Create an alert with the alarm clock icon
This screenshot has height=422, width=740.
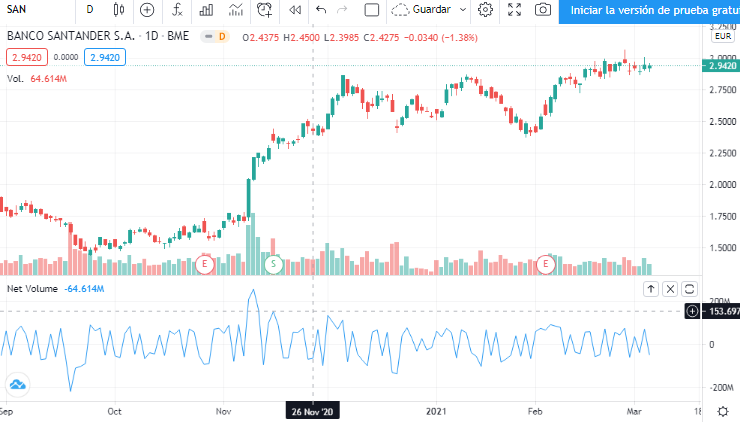coord(265,9)
